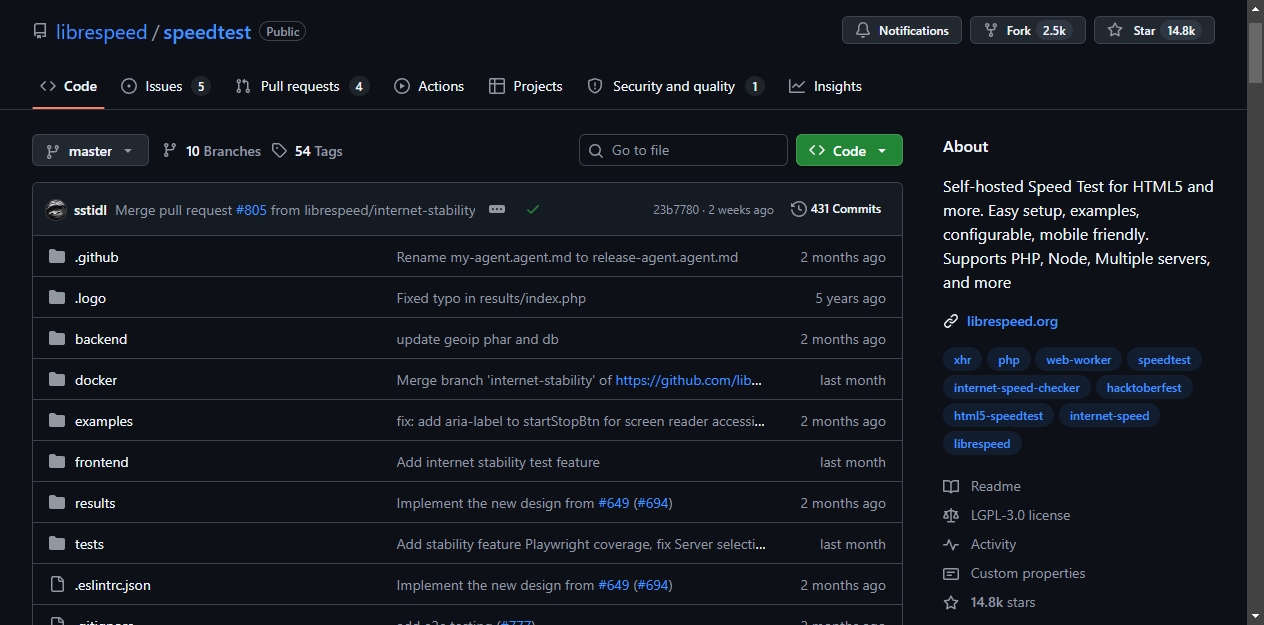Open the .github folder
The width and height of the screenshot is (1264, 625).
coord(96,257)
